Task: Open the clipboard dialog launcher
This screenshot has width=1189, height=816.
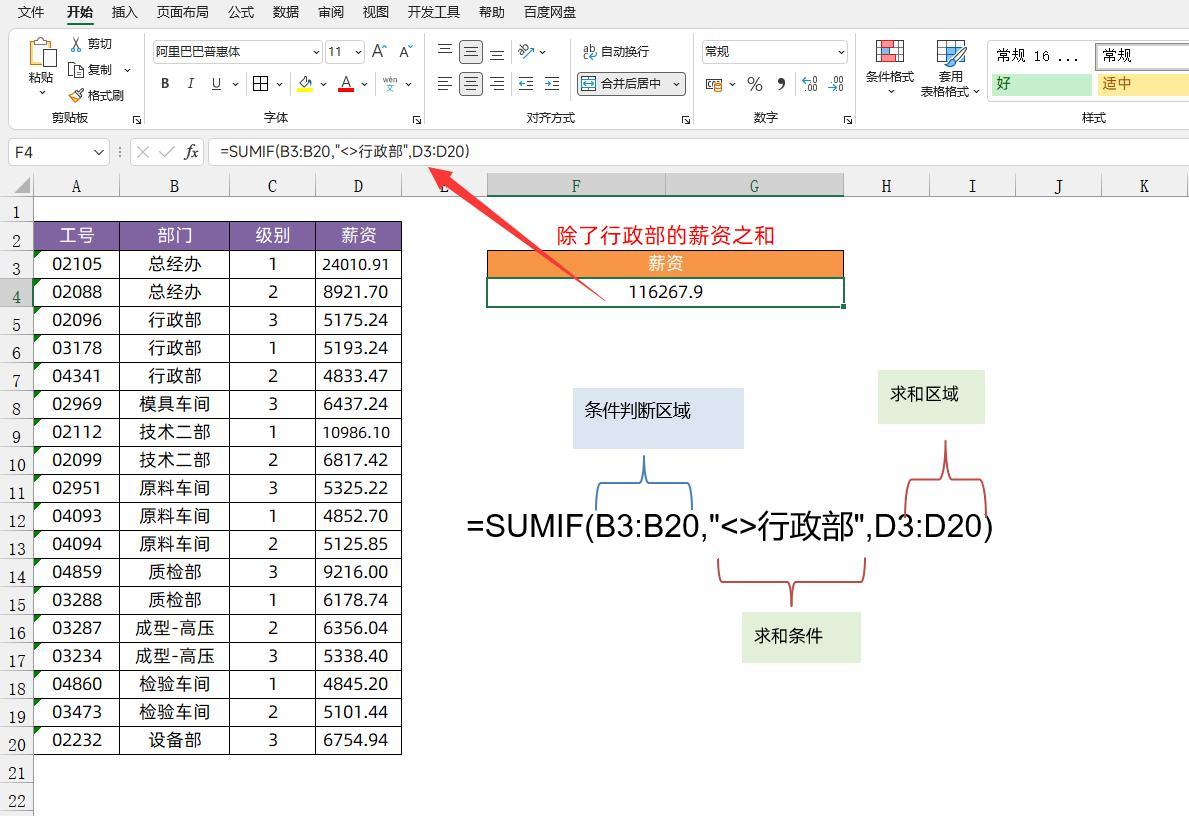Action: (x=136, y=120)
